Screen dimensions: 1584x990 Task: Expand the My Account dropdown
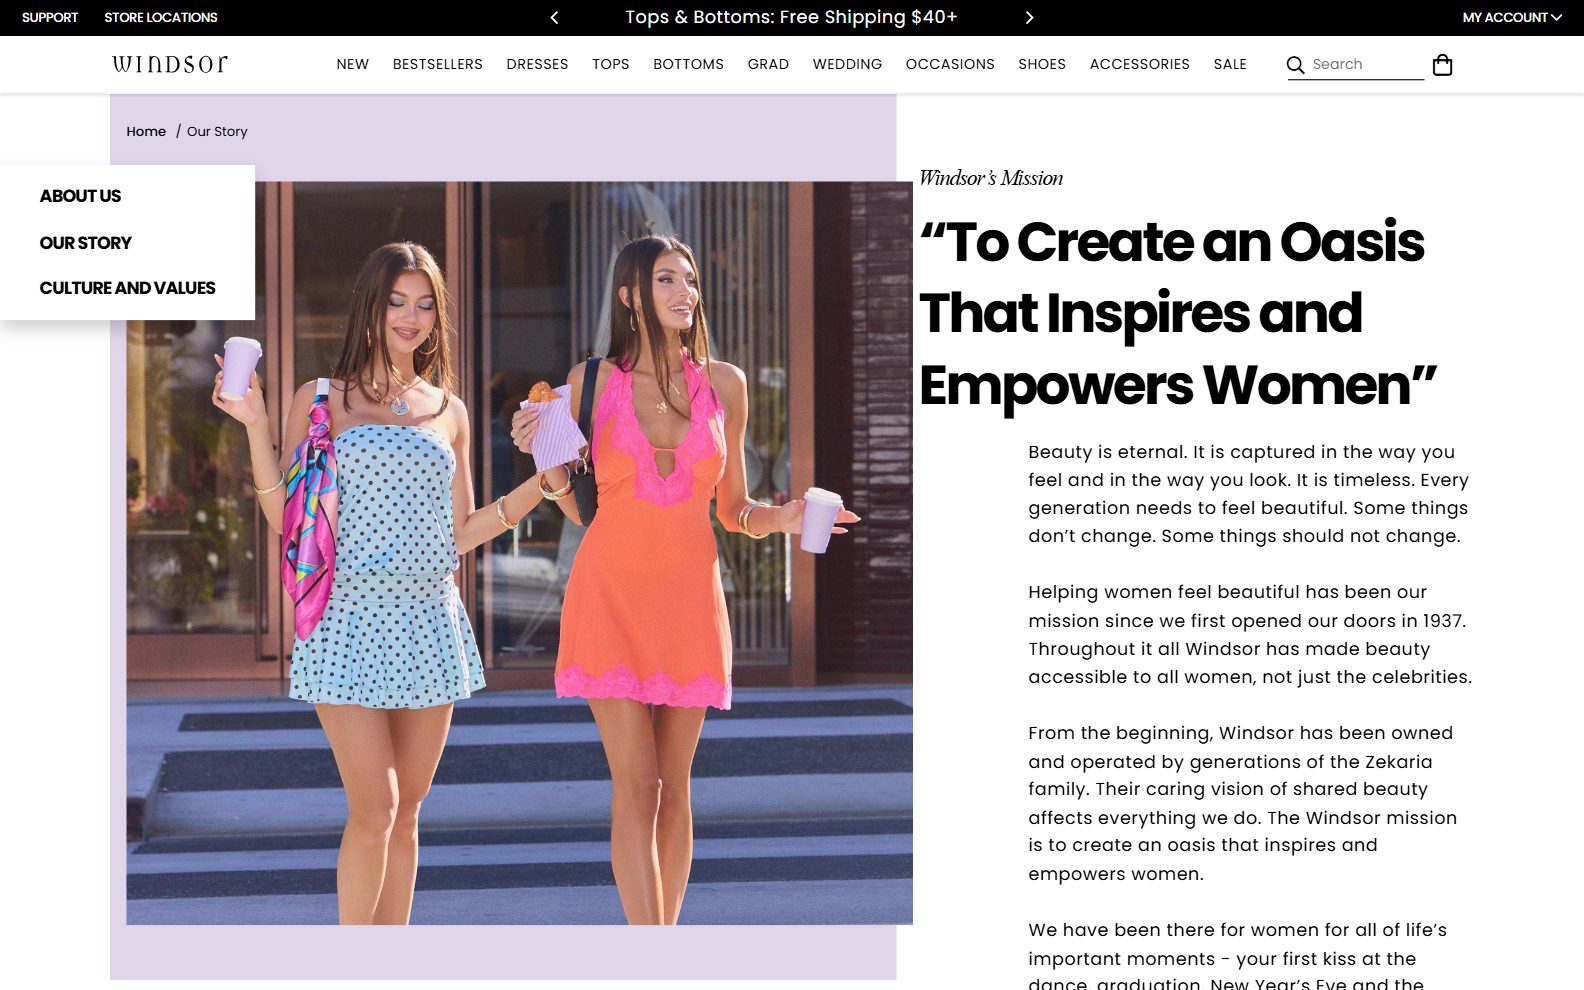pos(1512,17)
